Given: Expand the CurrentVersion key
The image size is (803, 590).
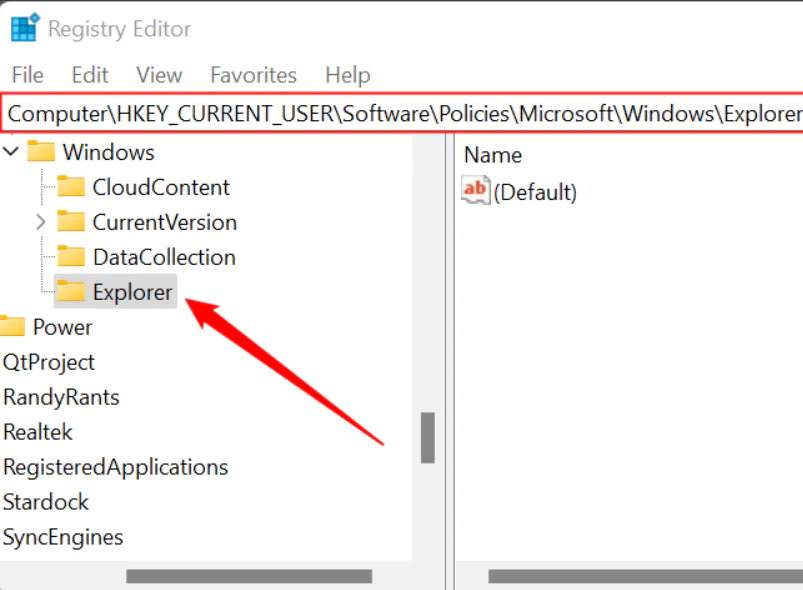Looking at the screenshot, I should click(41, 222).
